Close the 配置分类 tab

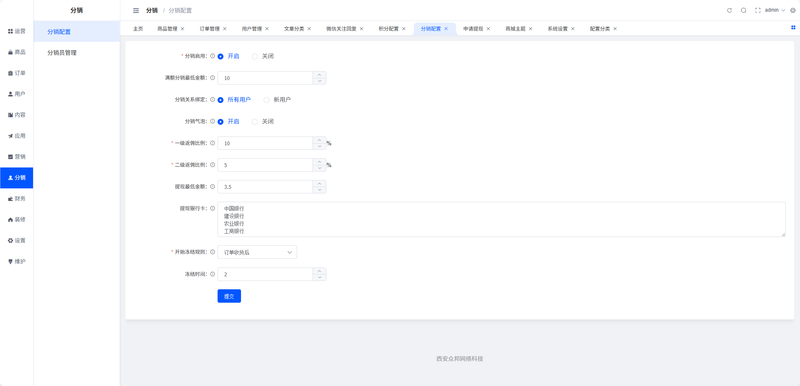(x=615, y=29)
